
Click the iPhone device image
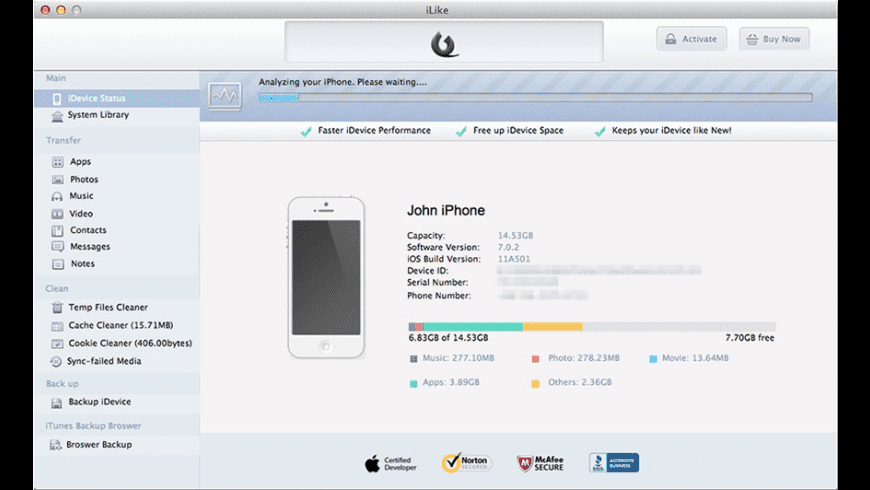326,277
